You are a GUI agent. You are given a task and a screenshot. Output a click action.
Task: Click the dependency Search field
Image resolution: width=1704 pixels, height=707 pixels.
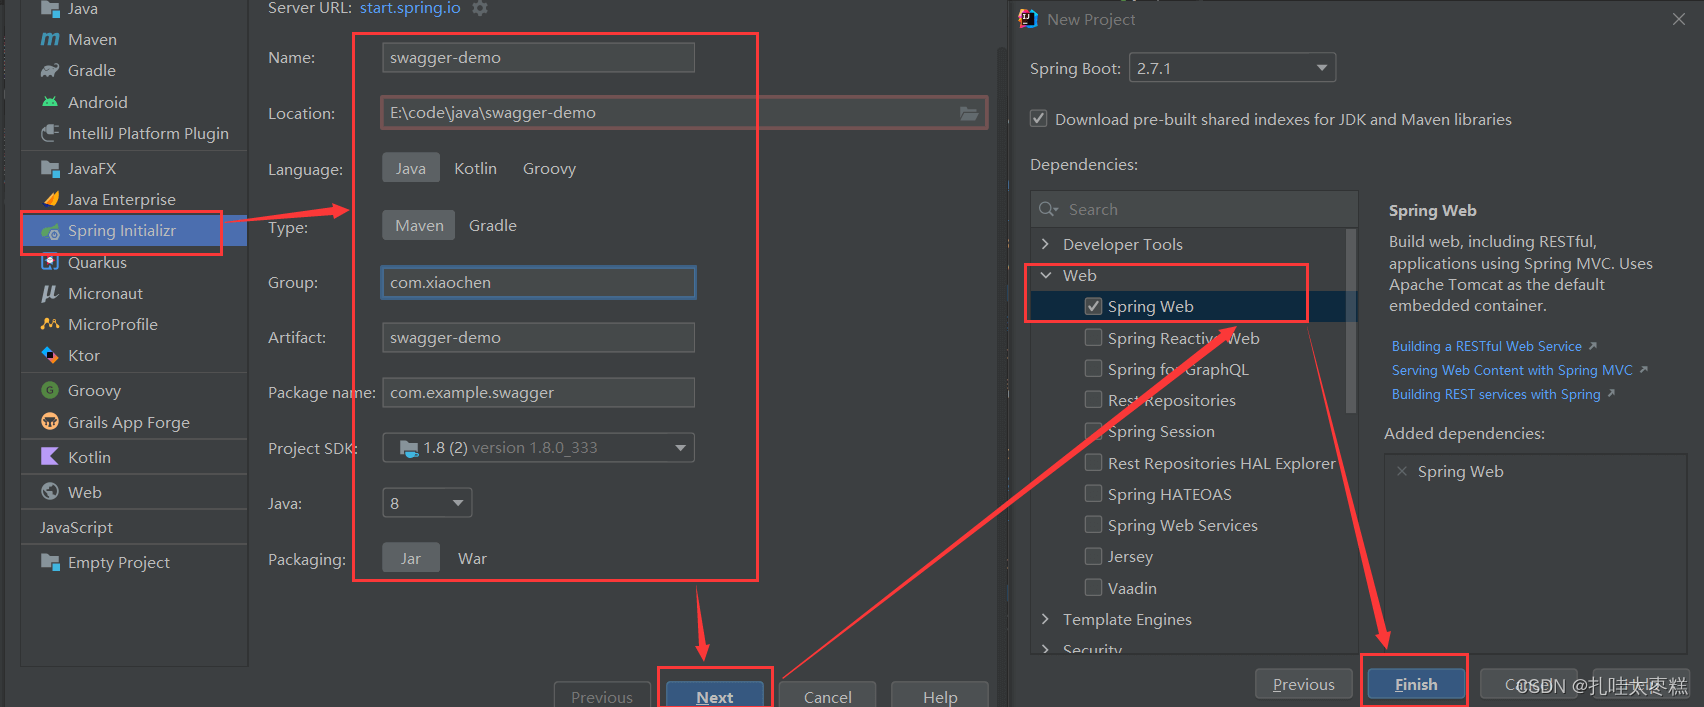[1194, 209]
